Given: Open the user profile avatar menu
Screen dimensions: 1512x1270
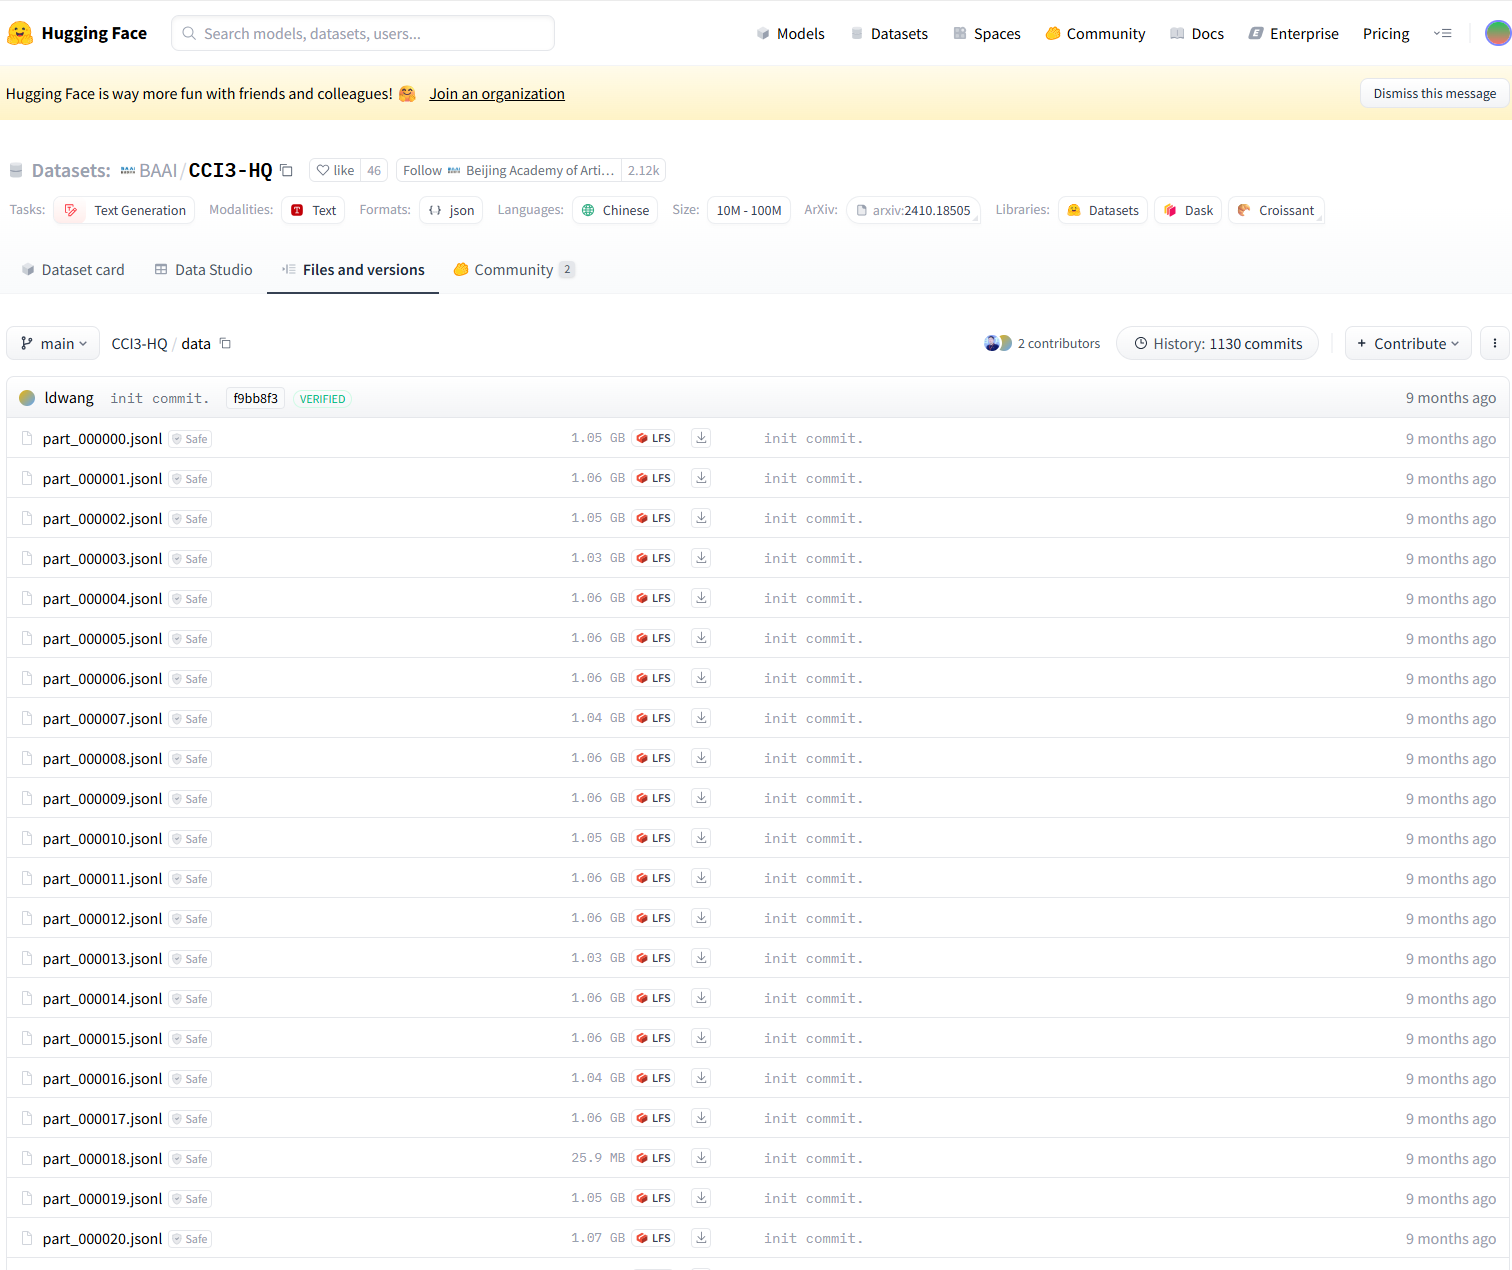Looking at the screenshot, I should pyautogui.click(x=1497, y=33).
